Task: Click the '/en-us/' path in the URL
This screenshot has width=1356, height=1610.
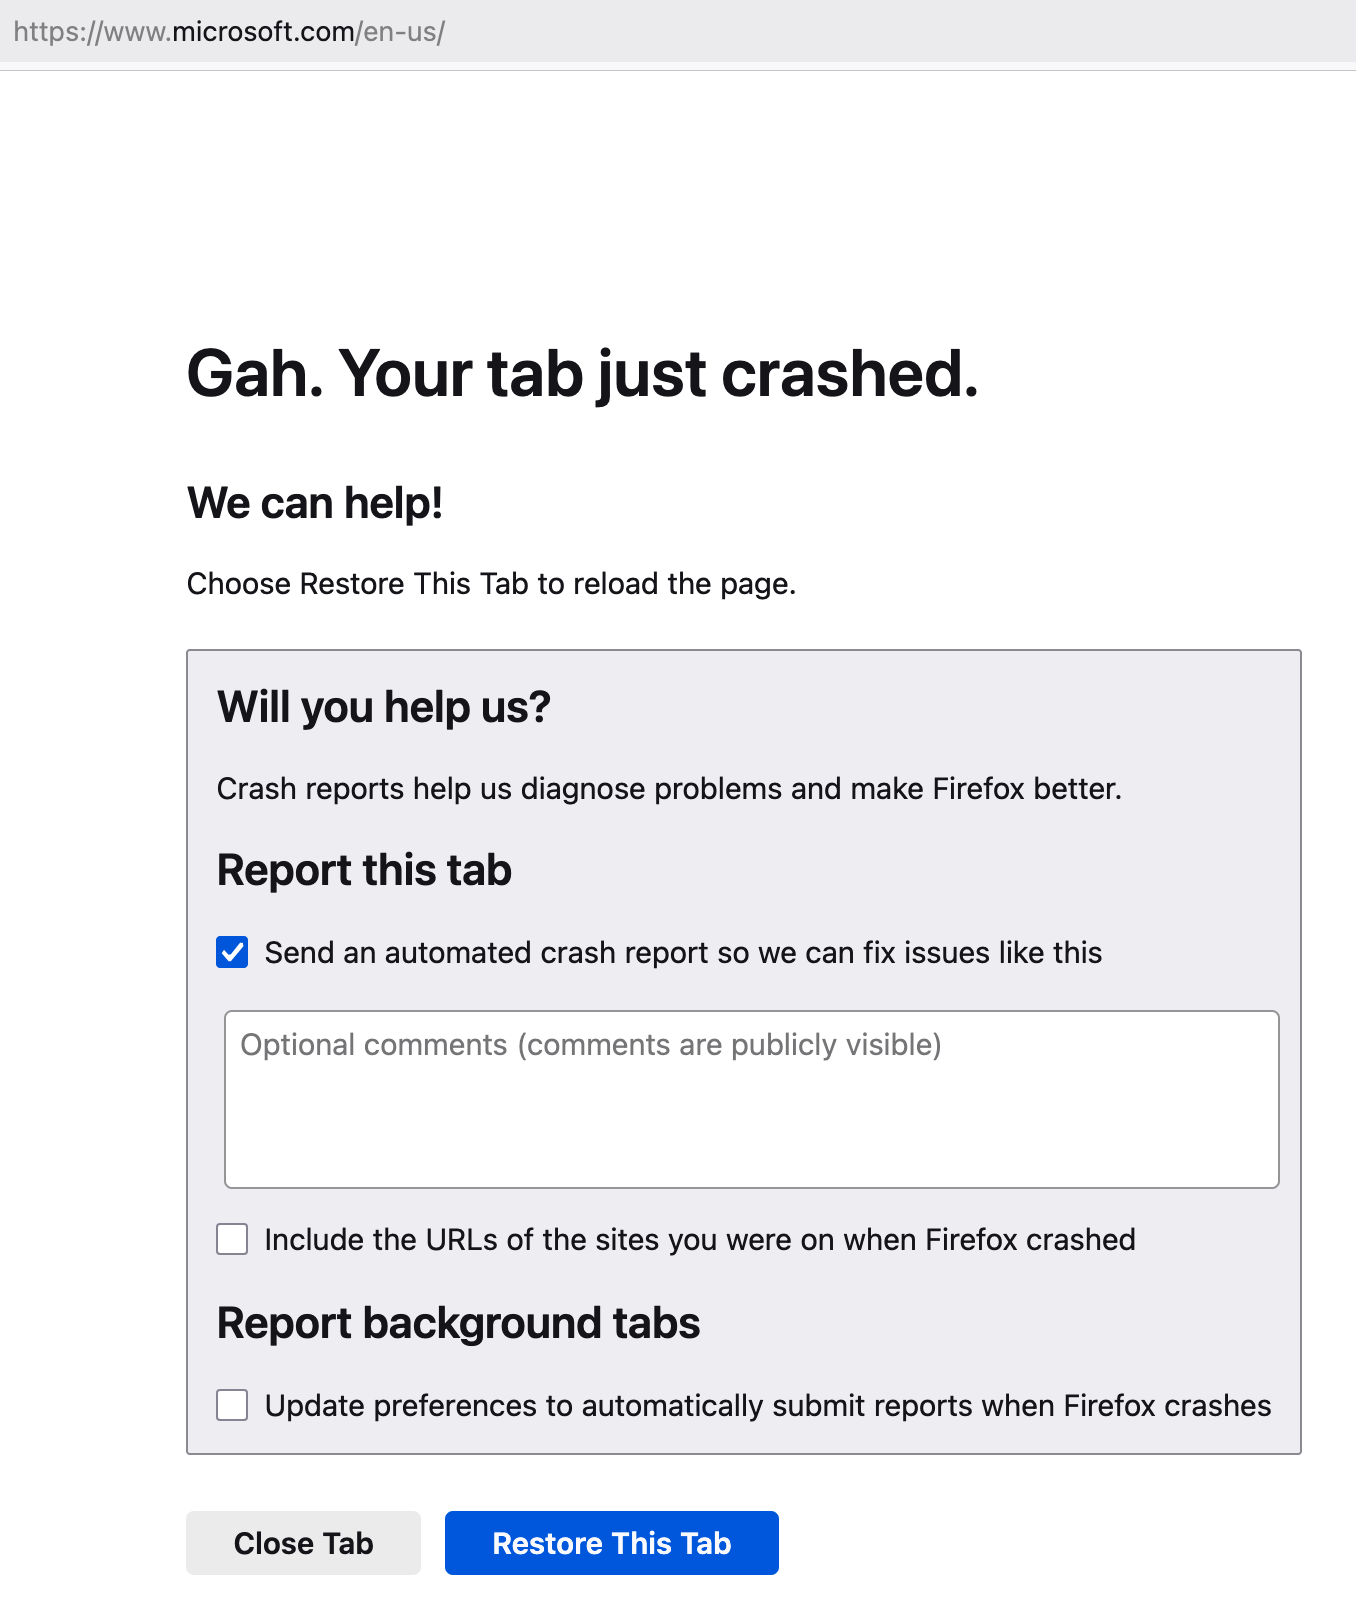Action: tap(400, 32)
